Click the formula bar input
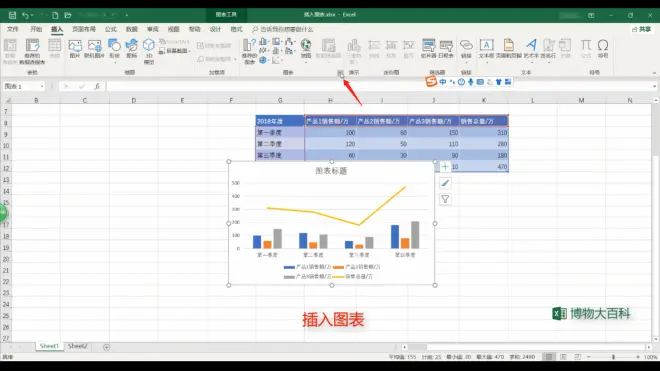Viewport: 660px width, 371px height. 379,86
